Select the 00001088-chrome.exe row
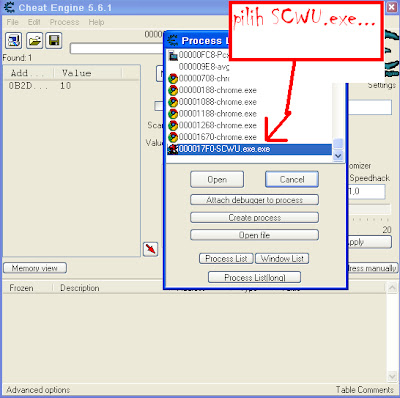The height and width of the screenshot is (398, 400). point(249,102)
